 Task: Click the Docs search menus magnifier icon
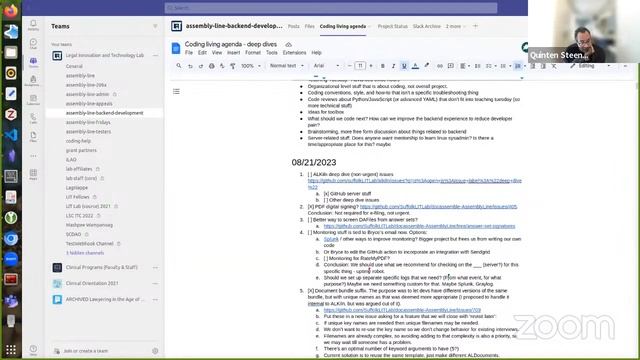pyautogui.click(x=179, y=66)
